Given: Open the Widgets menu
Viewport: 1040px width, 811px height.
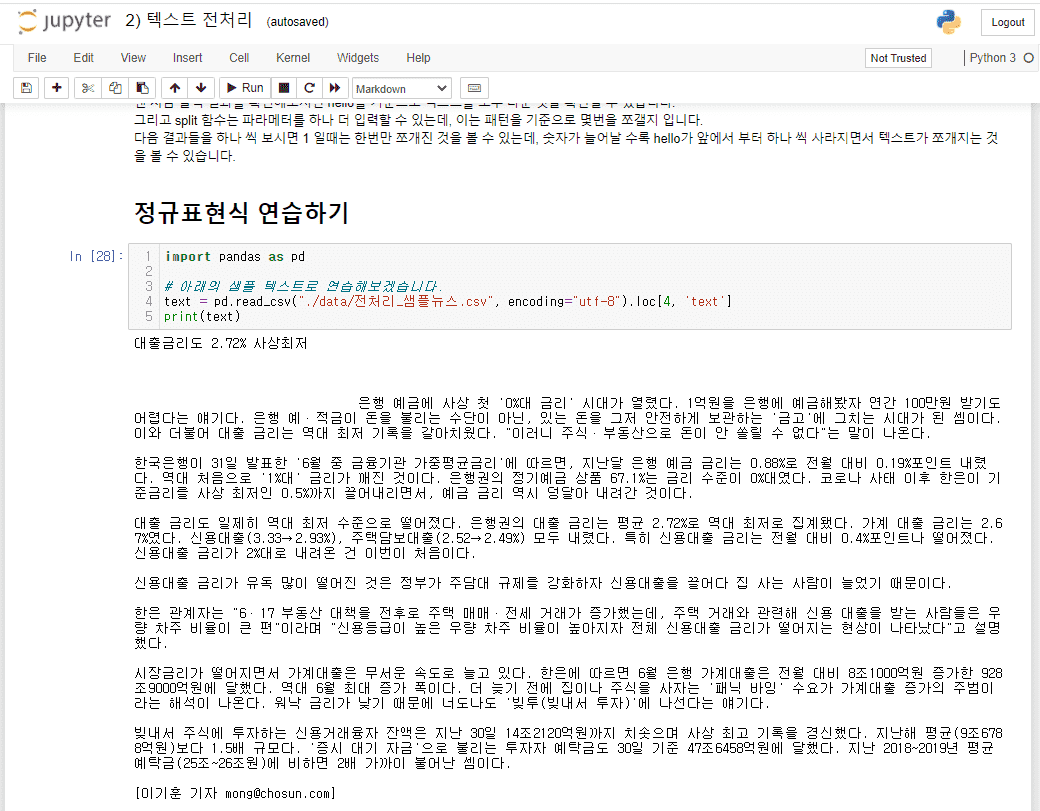Looking at the screenshot, I should [x=358, y=58].
